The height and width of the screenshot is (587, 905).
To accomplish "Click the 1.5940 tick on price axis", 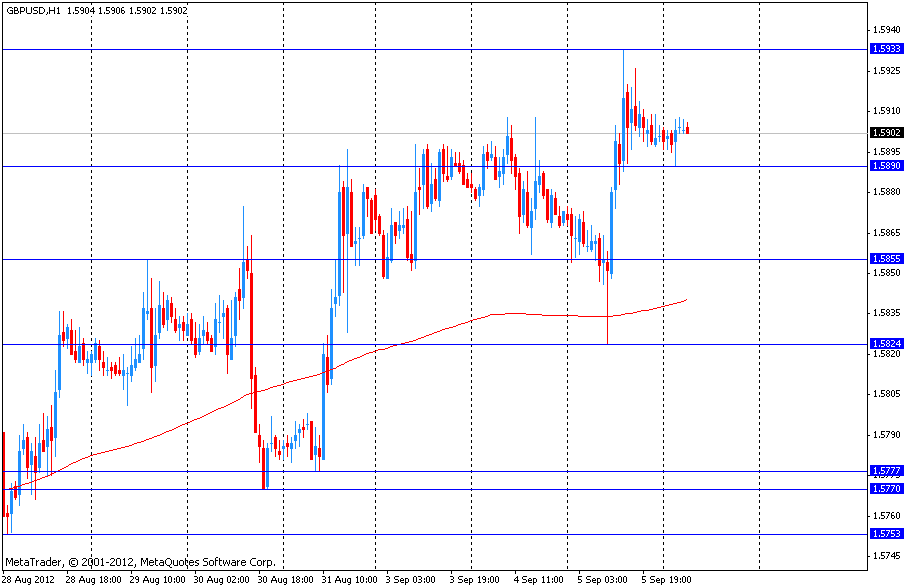I will tap(886, 30).
